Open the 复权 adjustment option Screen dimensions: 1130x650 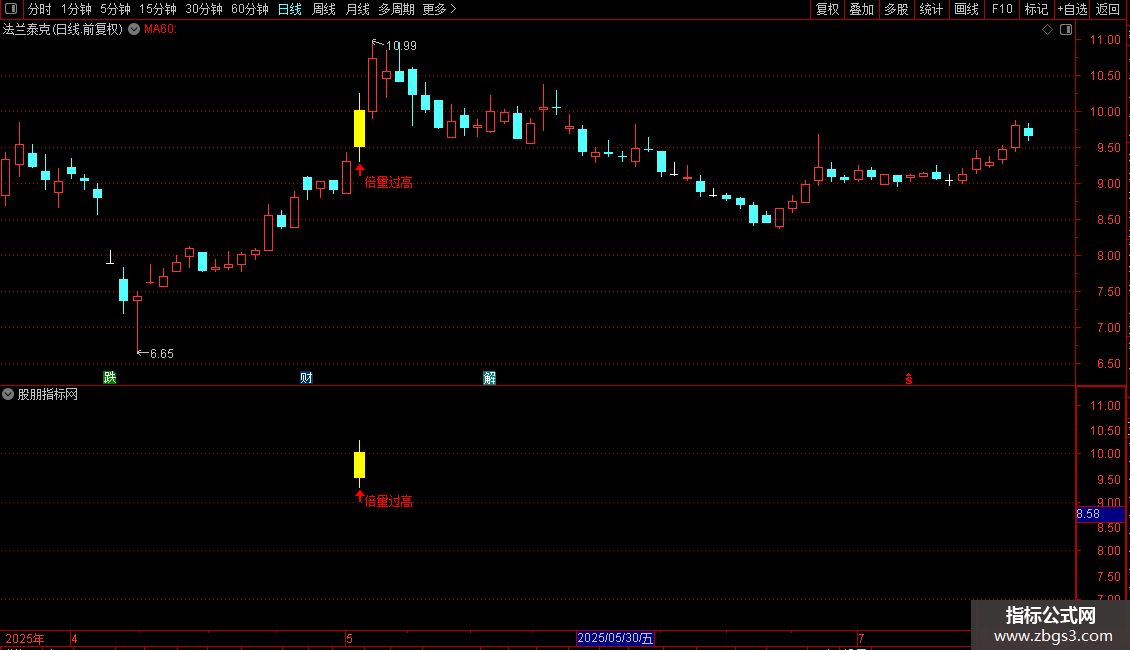pyautogui.click(x=827, y=9)
